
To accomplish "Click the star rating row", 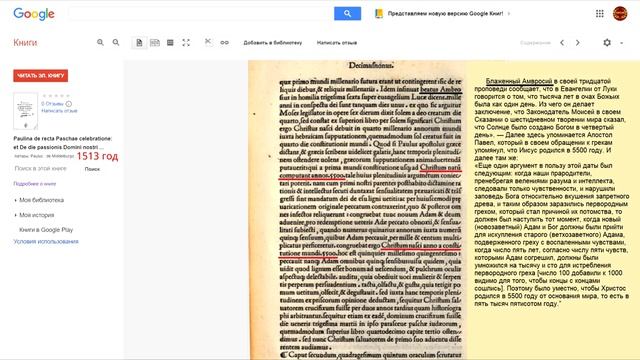I will coord(56,96).
